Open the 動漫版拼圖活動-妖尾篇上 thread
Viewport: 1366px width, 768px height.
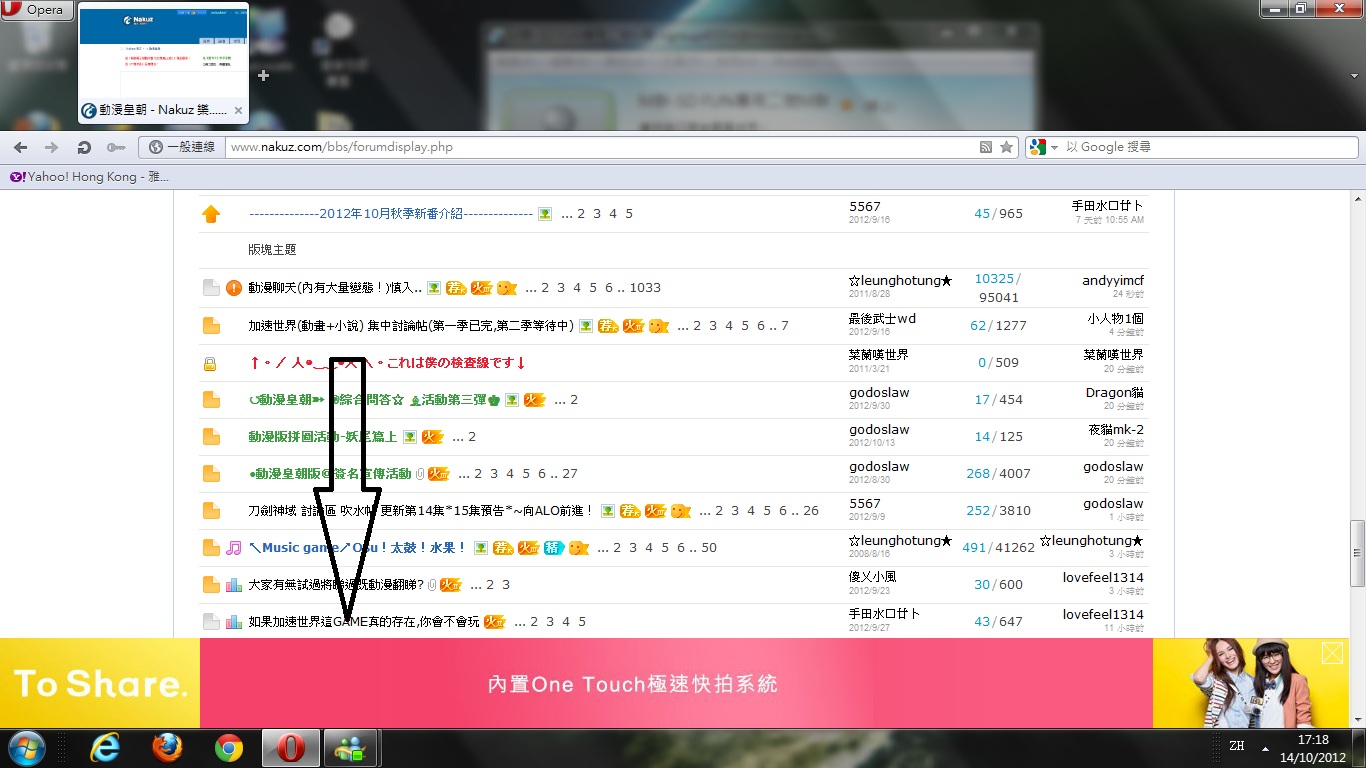[x=323, y=437]
